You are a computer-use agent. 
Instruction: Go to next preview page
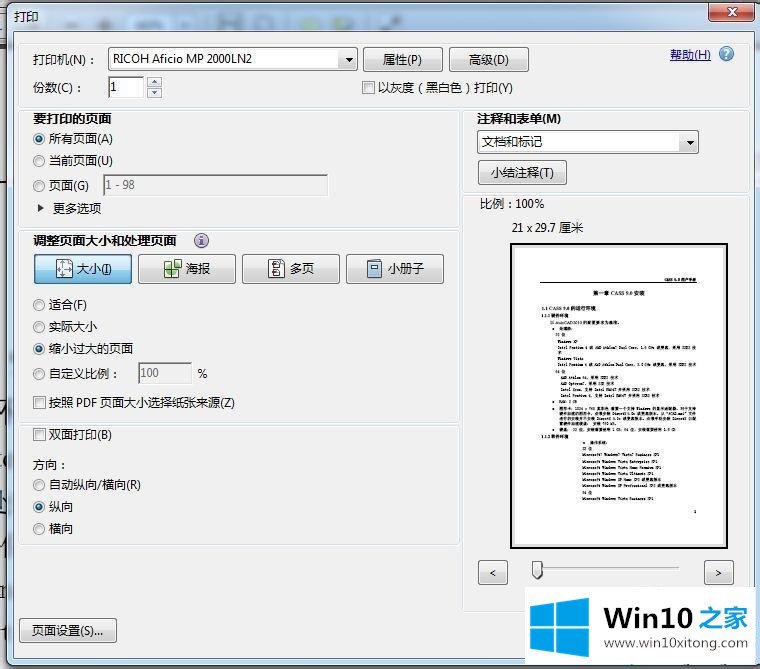pyautogui.click(x=718, y=573)
